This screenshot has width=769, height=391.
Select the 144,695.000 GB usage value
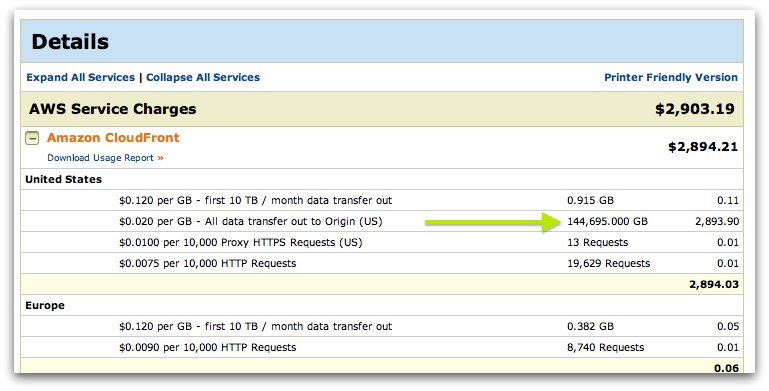pos(608,222)
